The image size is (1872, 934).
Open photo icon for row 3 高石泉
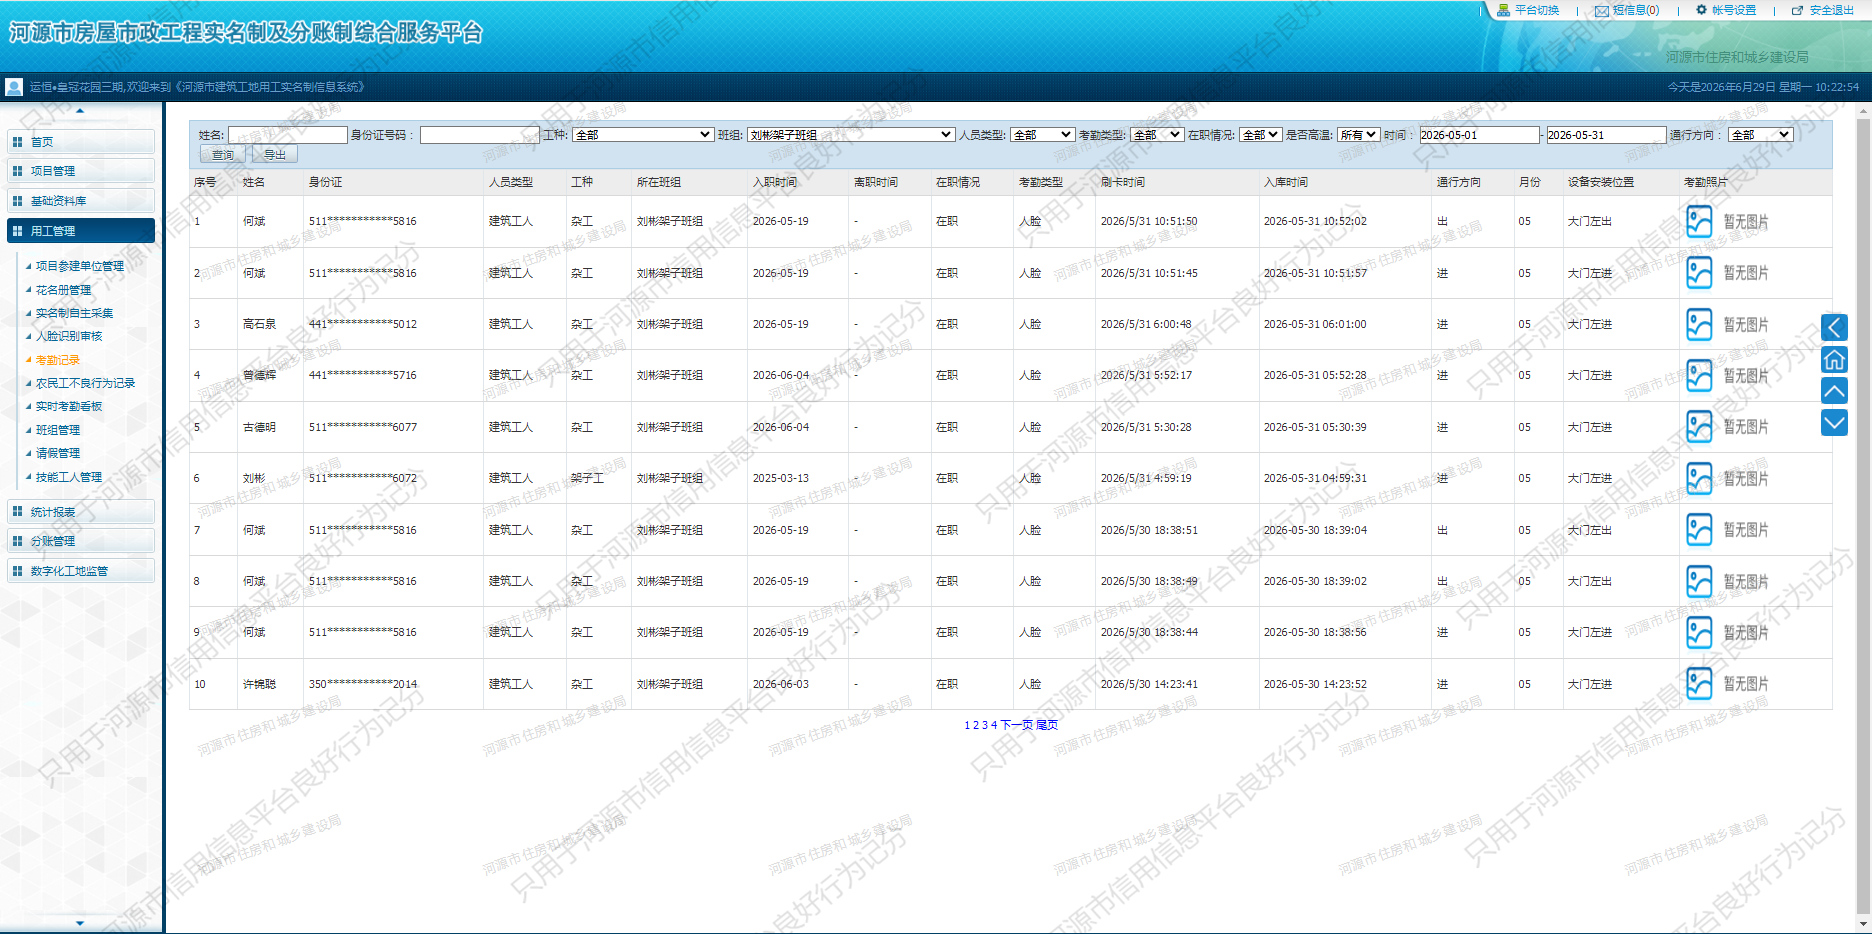click(x=1699, y=324)
